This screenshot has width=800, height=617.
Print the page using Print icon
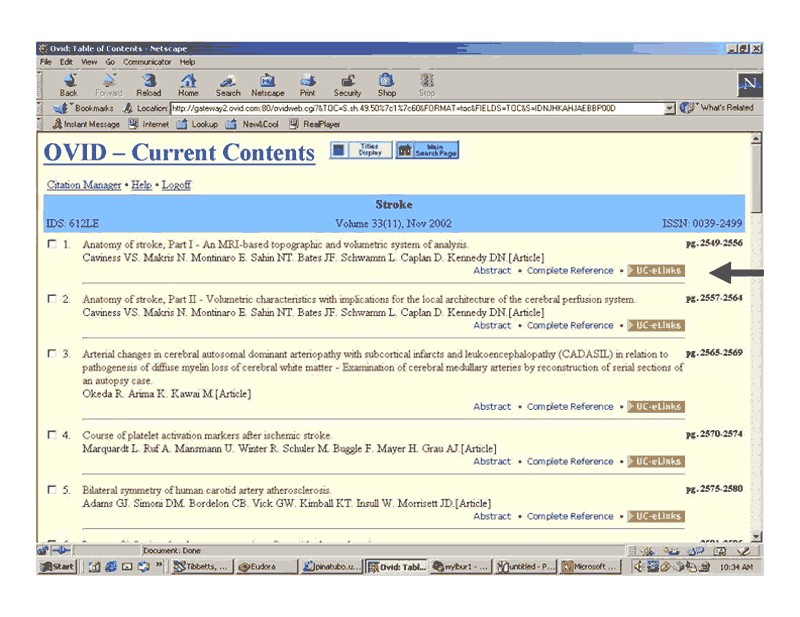pyautogui.click(x=307, y=85)
